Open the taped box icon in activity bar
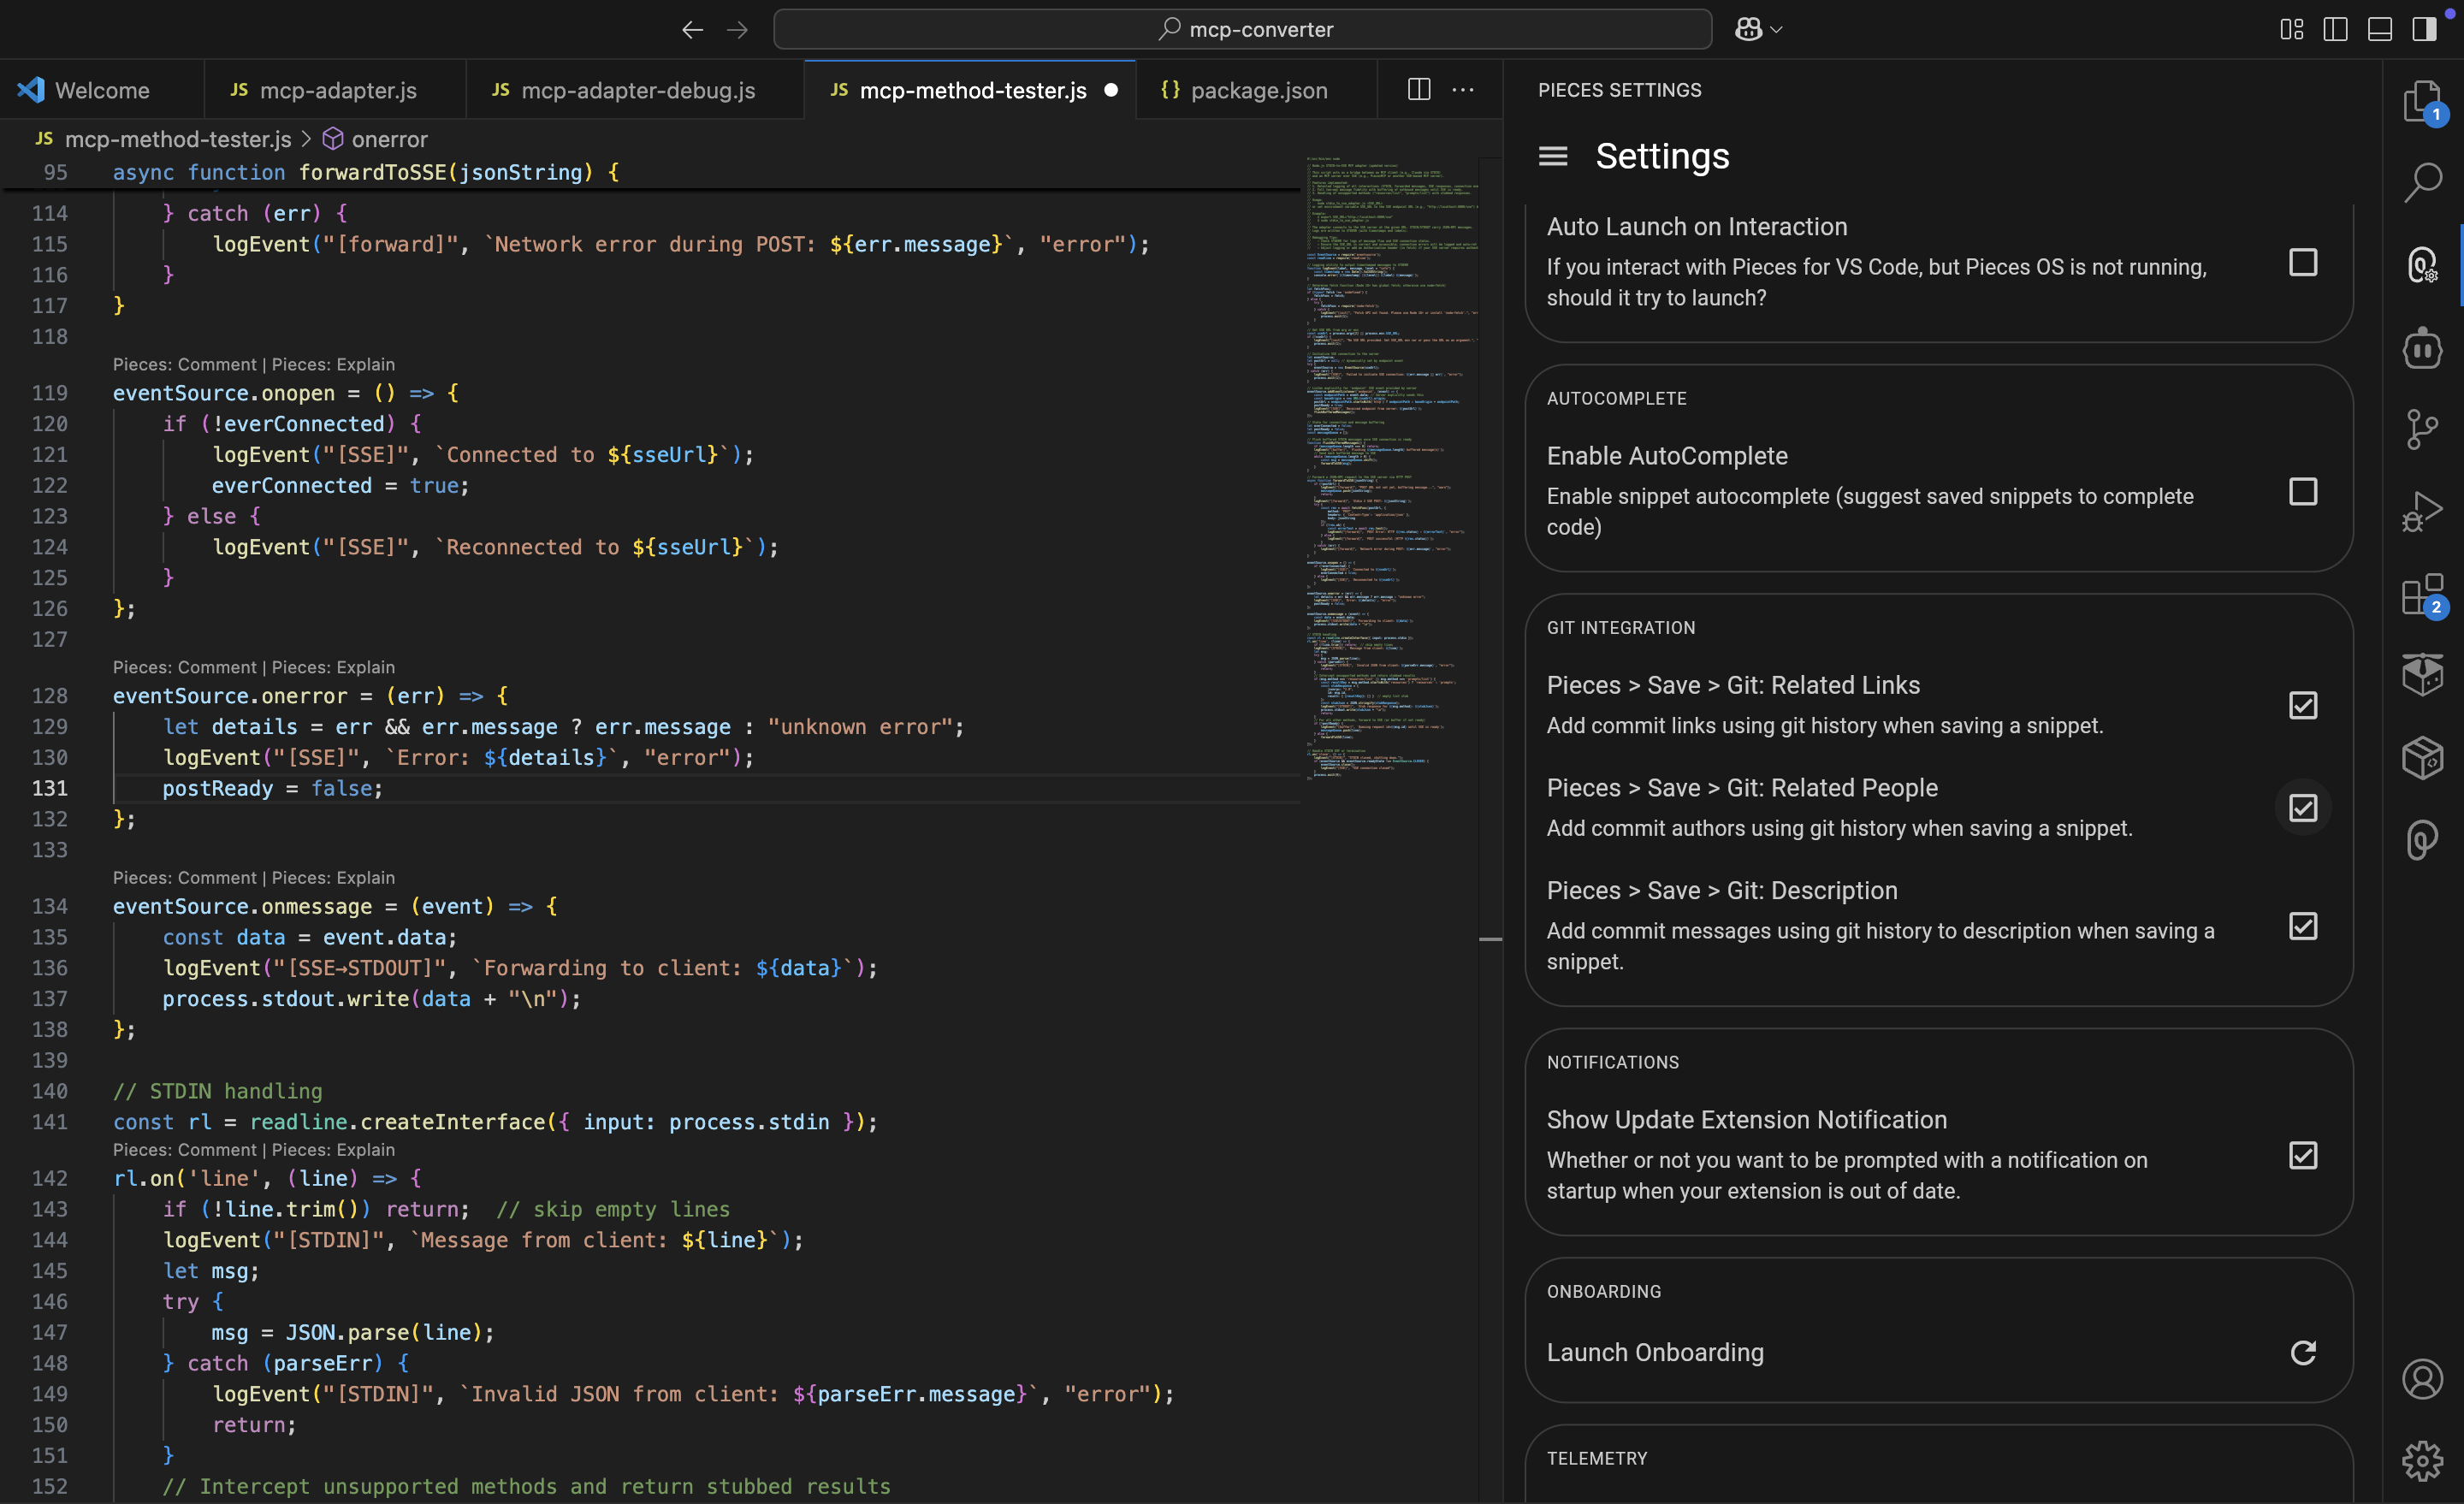This screenshot has height=1504, width=2464. point(2422,675)
